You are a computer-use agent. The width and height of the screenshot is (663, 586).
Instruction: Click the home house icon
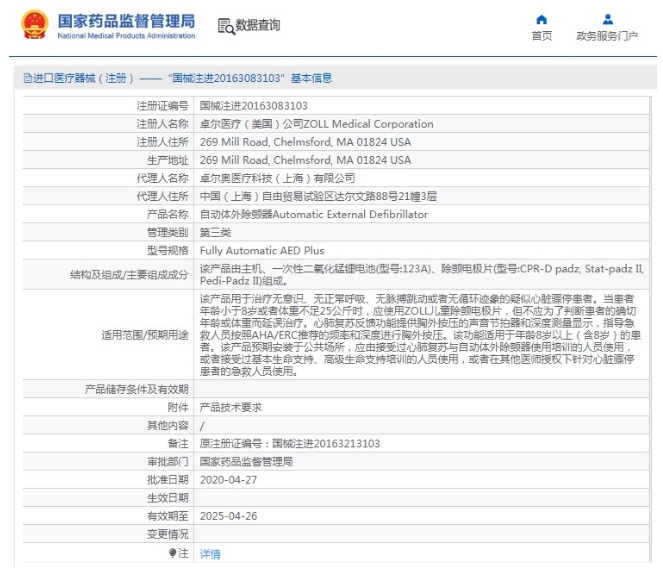(541, 19)
